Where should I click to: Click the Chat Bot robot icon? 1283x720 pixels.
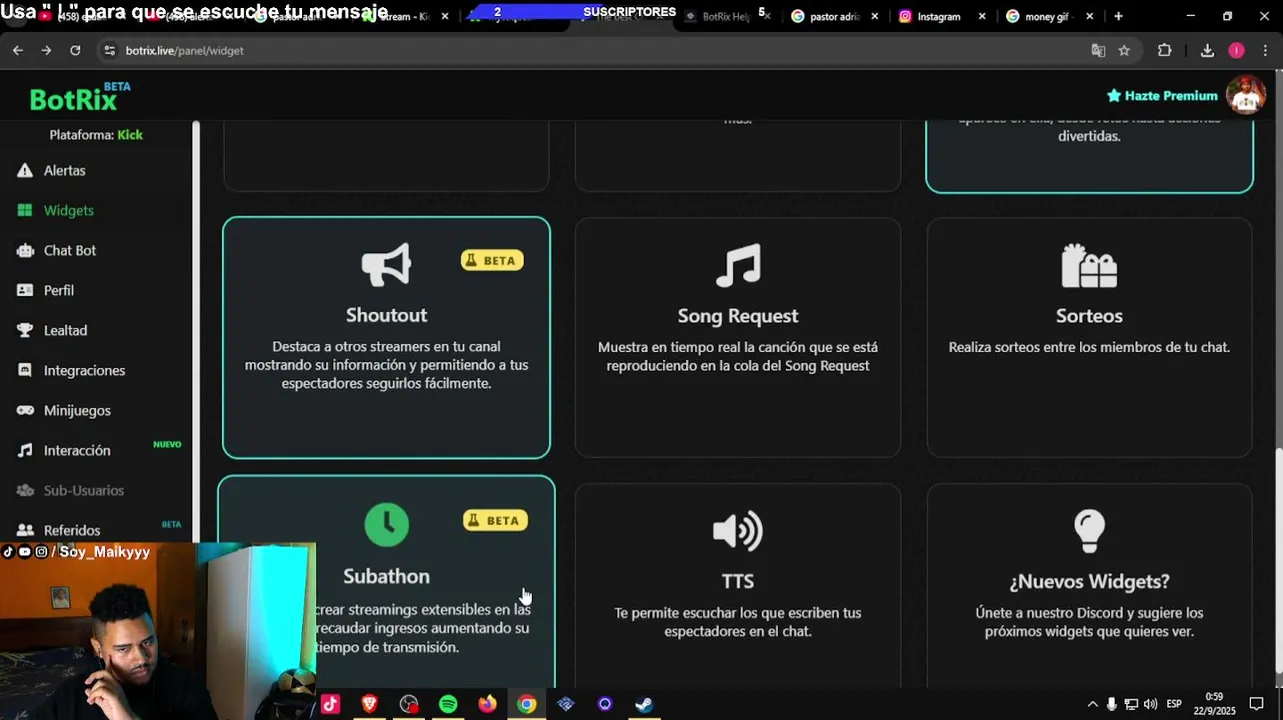[25, 251]
